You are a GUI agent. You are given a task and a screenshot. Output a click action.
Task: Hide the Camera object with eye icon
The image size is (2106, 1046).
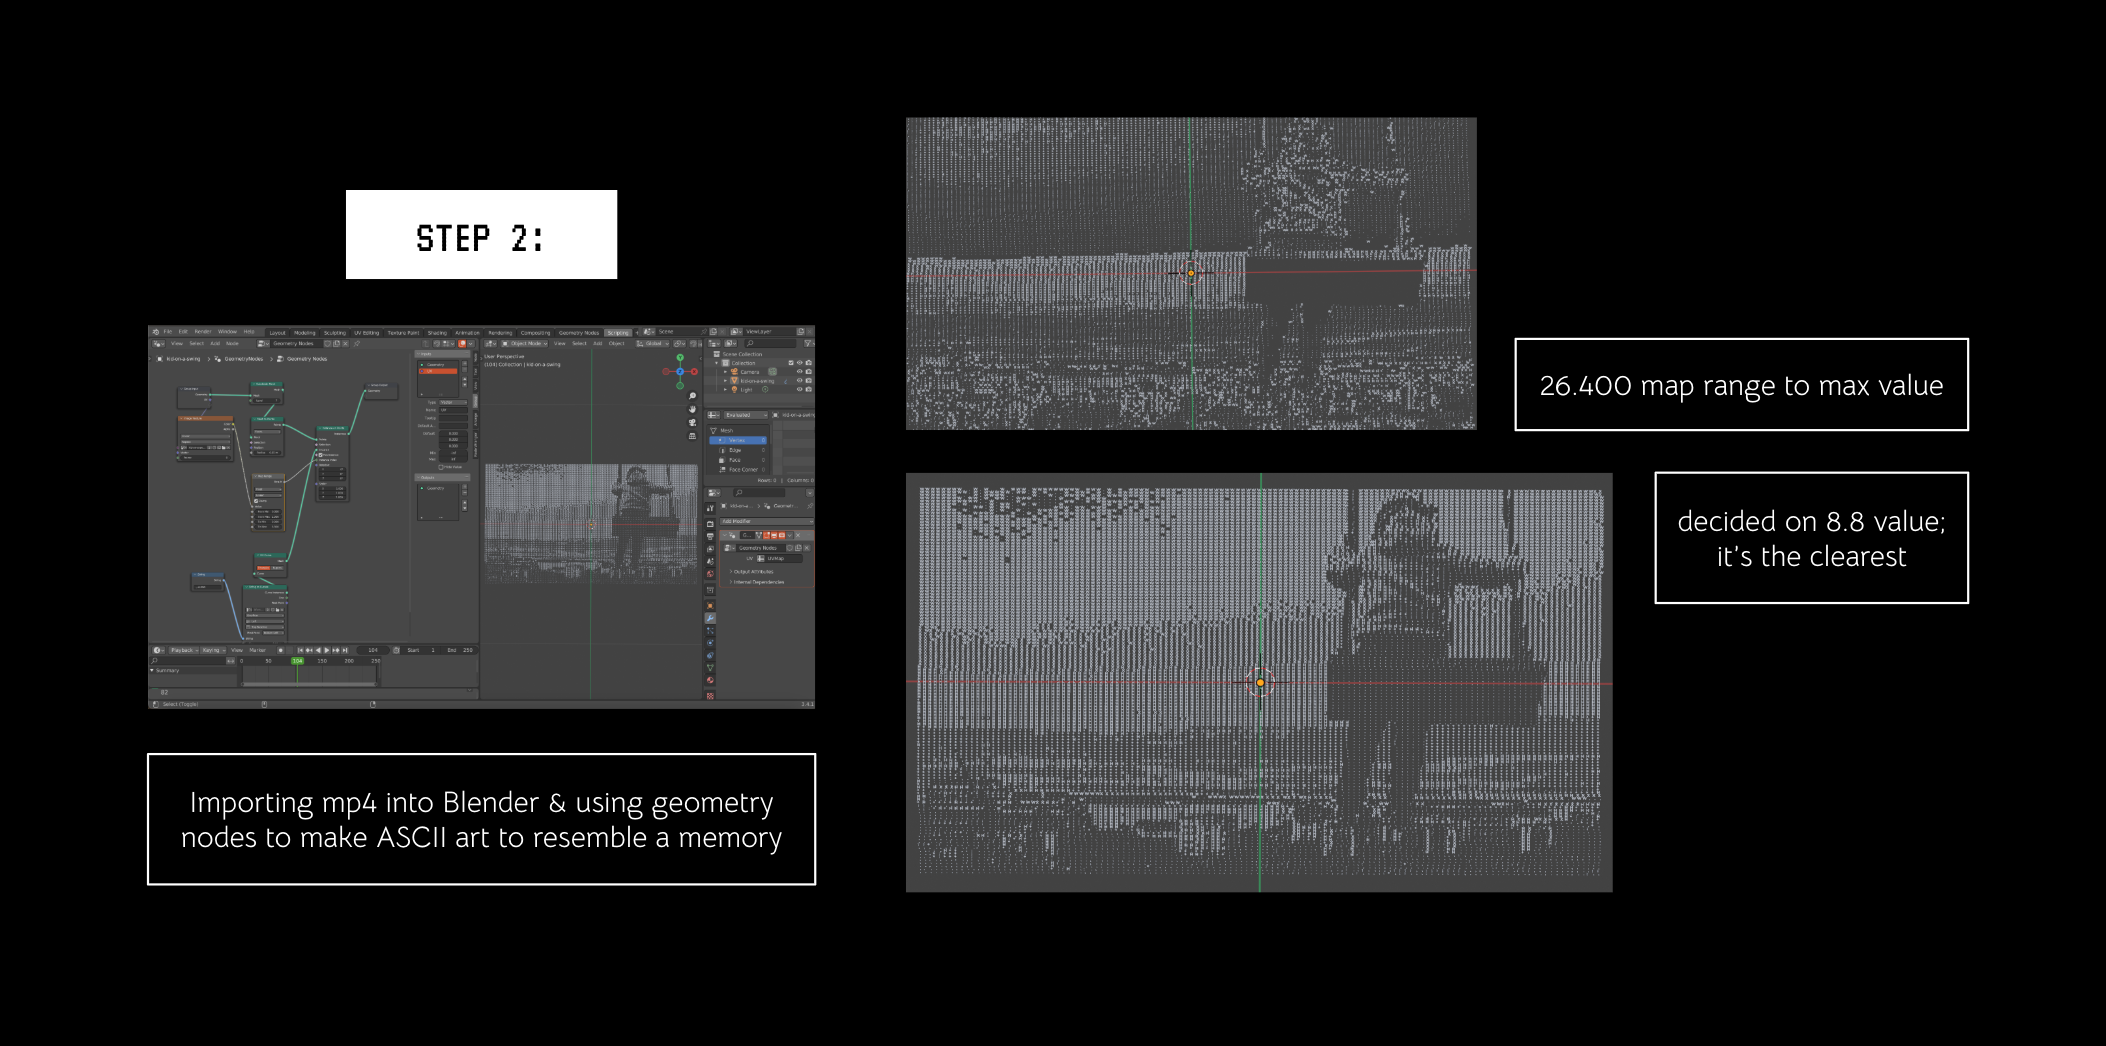pyautogui.click(x=799, y=372)
